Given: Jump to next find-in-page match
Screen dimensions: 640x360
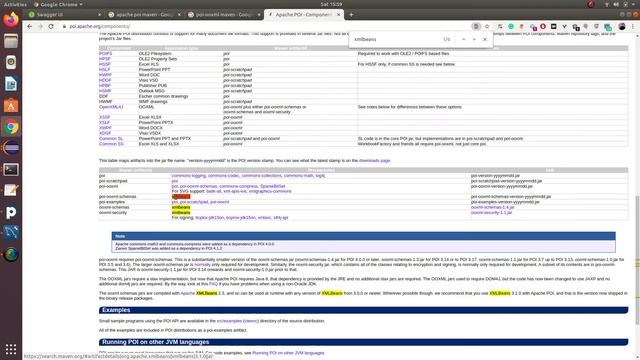Looking at the screenshot, I should point(474,39).
